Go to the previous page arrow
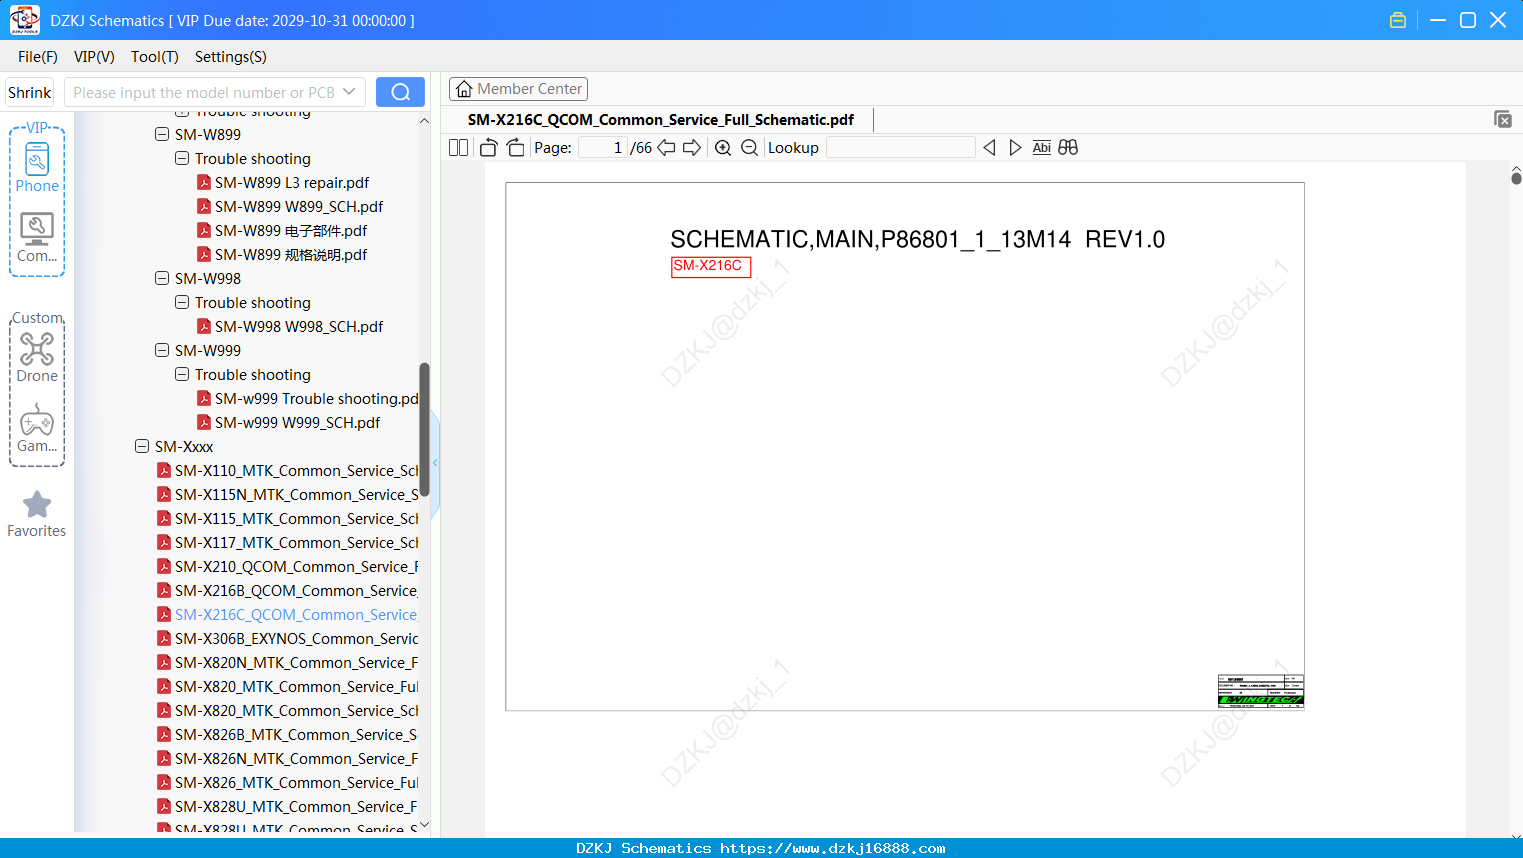This screenshot has height=858, width=1523. point(666,148)
